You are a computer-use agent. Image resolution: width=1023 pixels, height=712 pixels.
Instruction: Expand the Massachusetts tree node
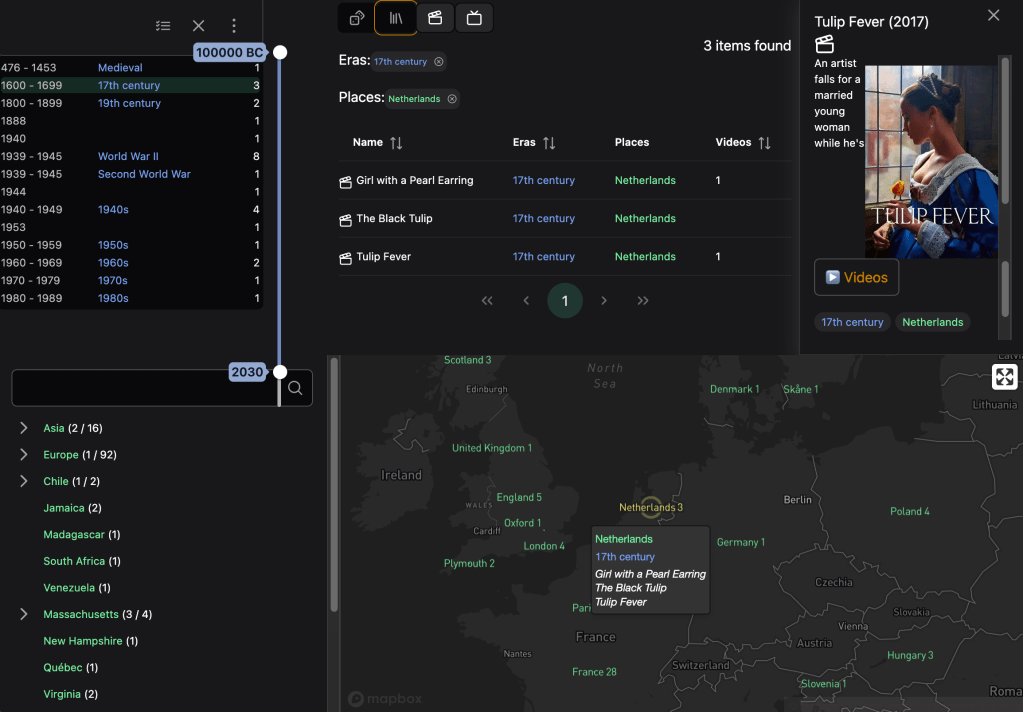(x=24, y=614)
